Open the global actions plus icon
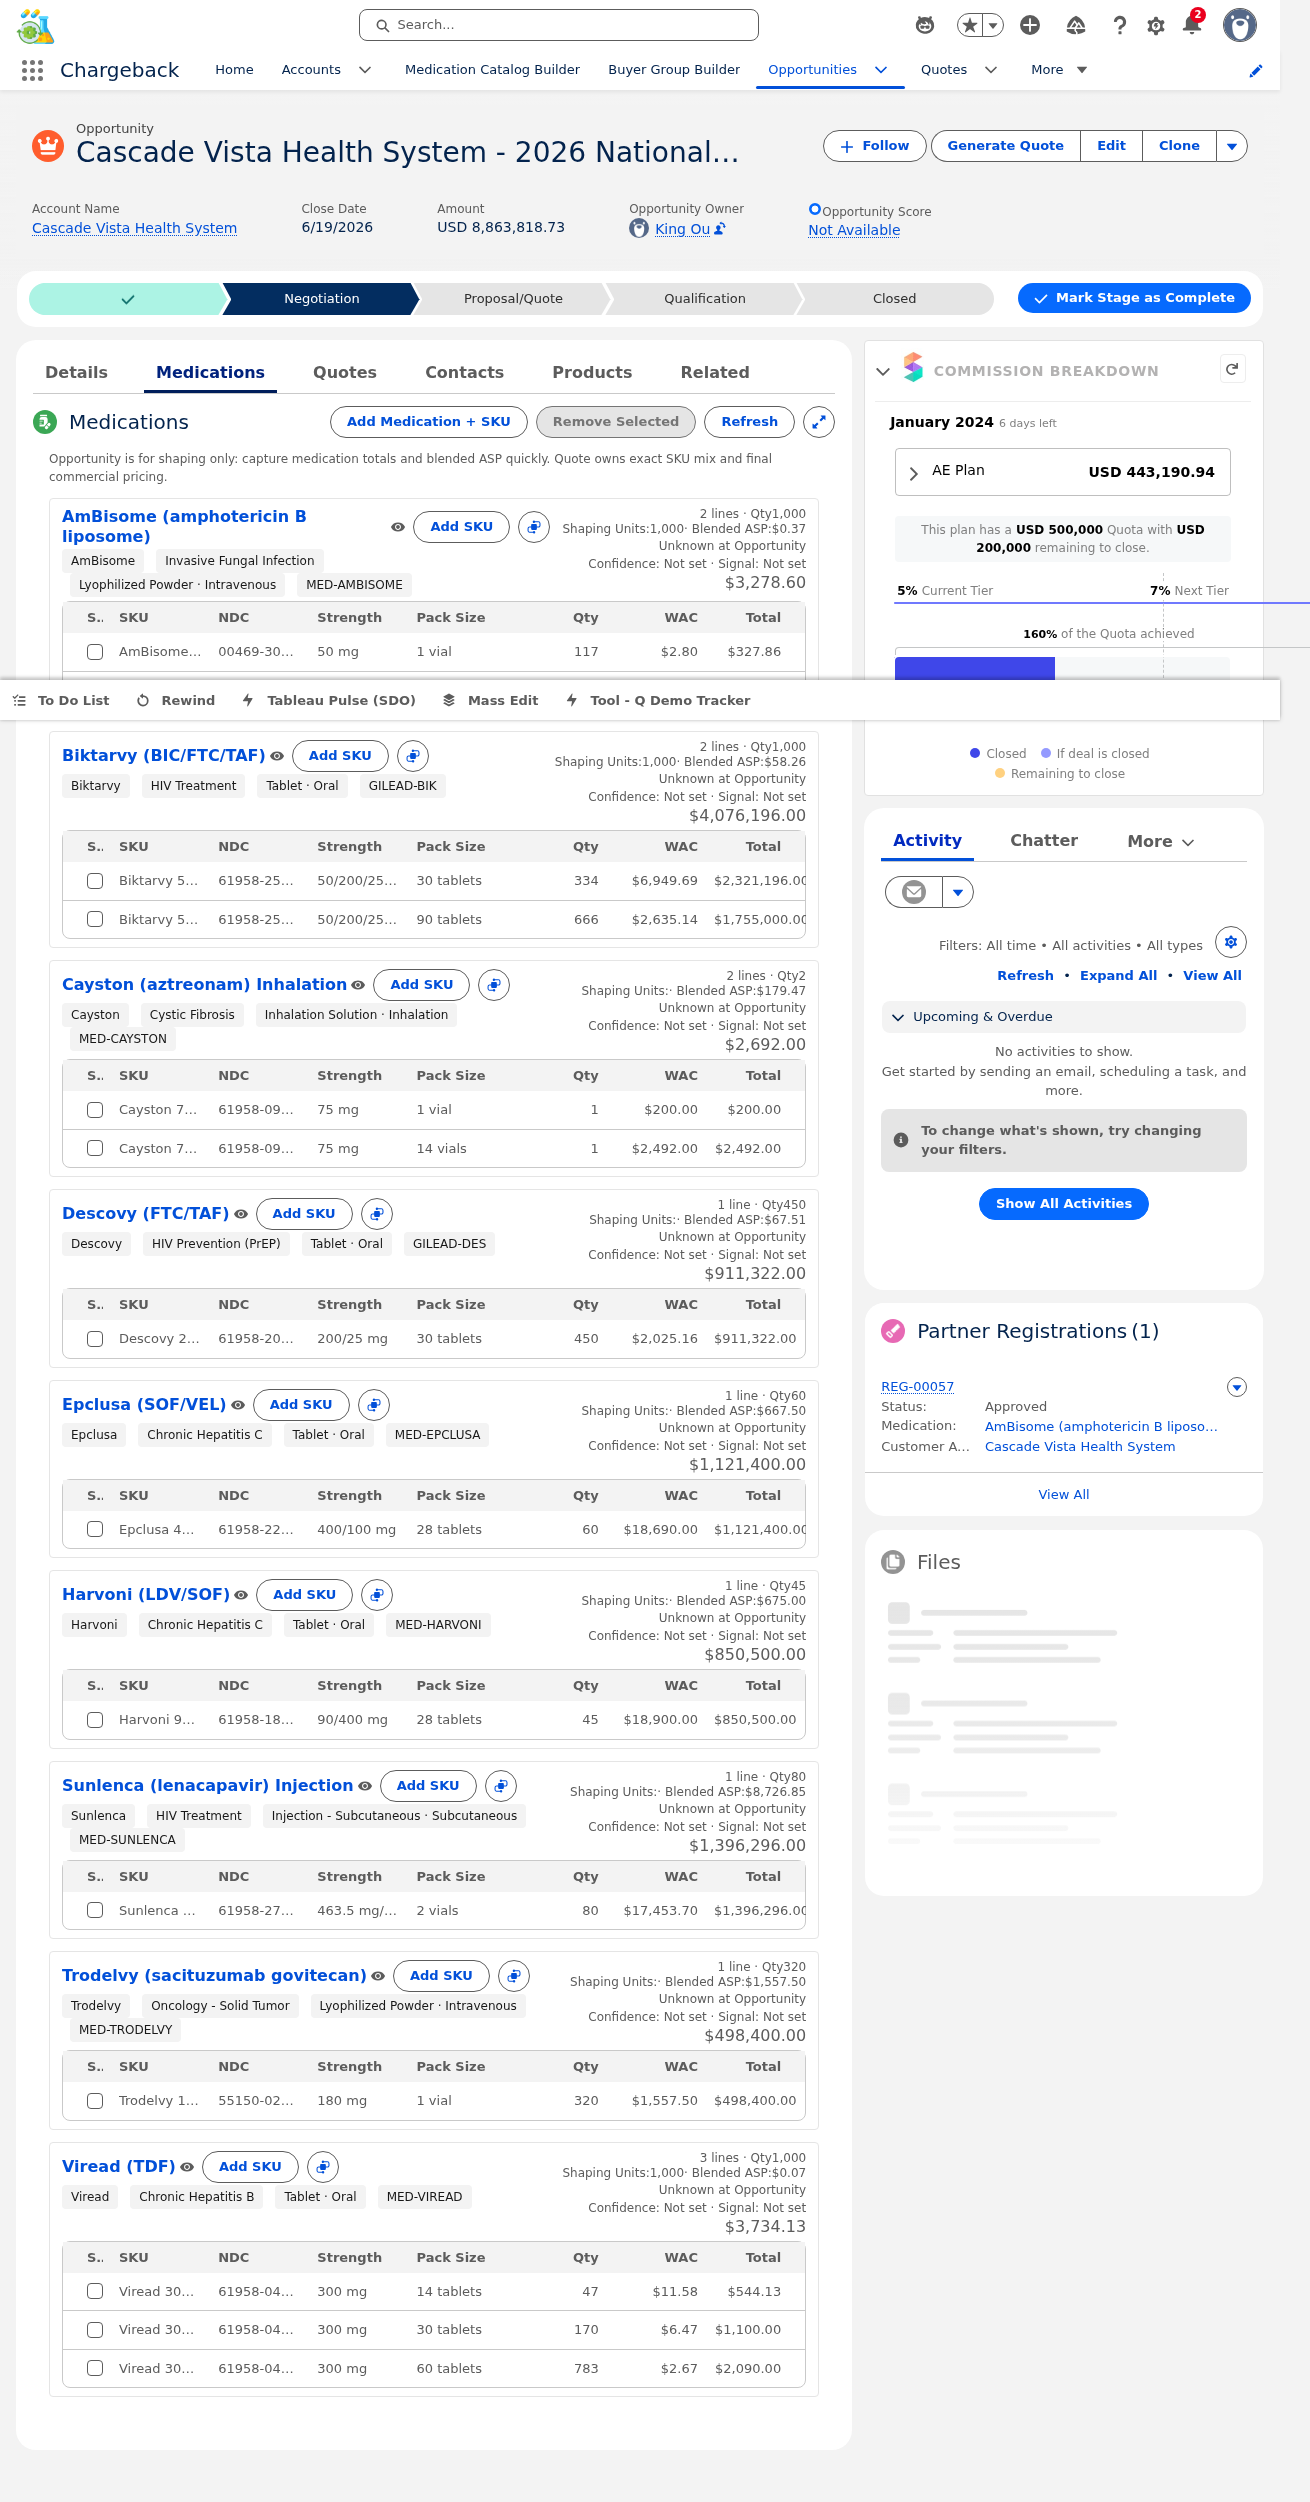 1030,25
